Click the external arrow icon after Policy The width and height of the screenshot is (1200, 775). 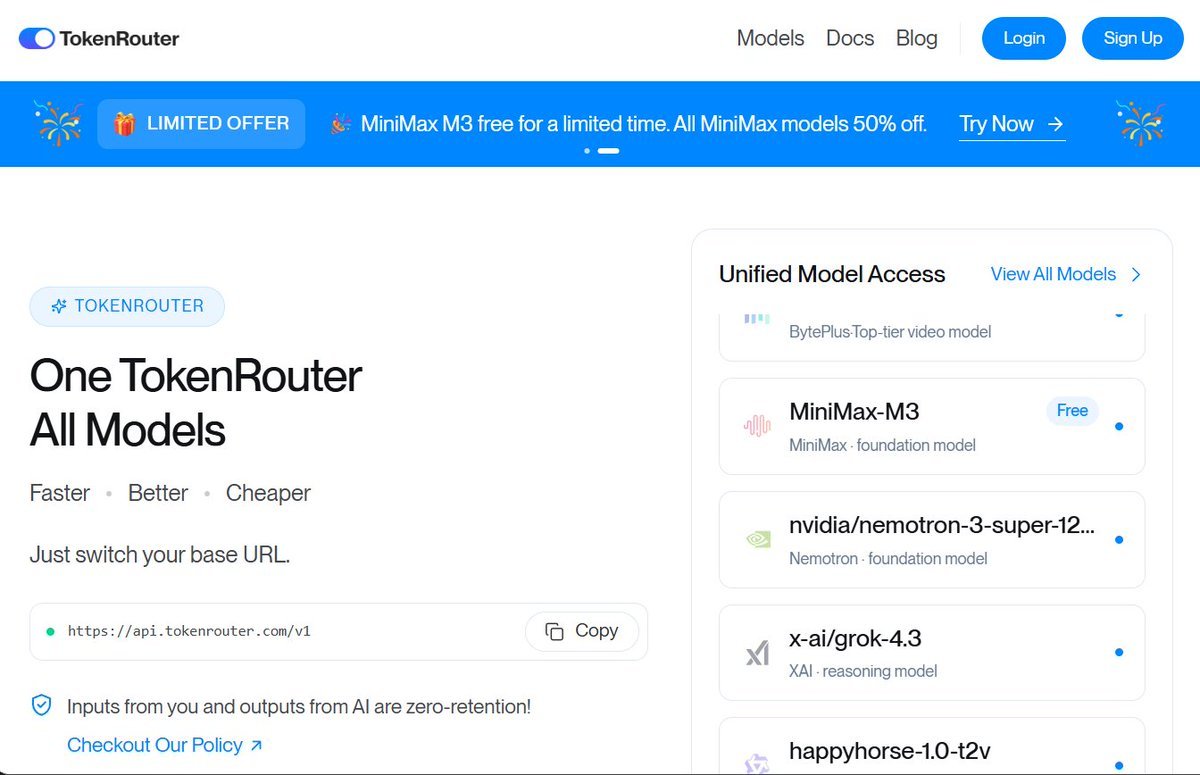(256, 745)
